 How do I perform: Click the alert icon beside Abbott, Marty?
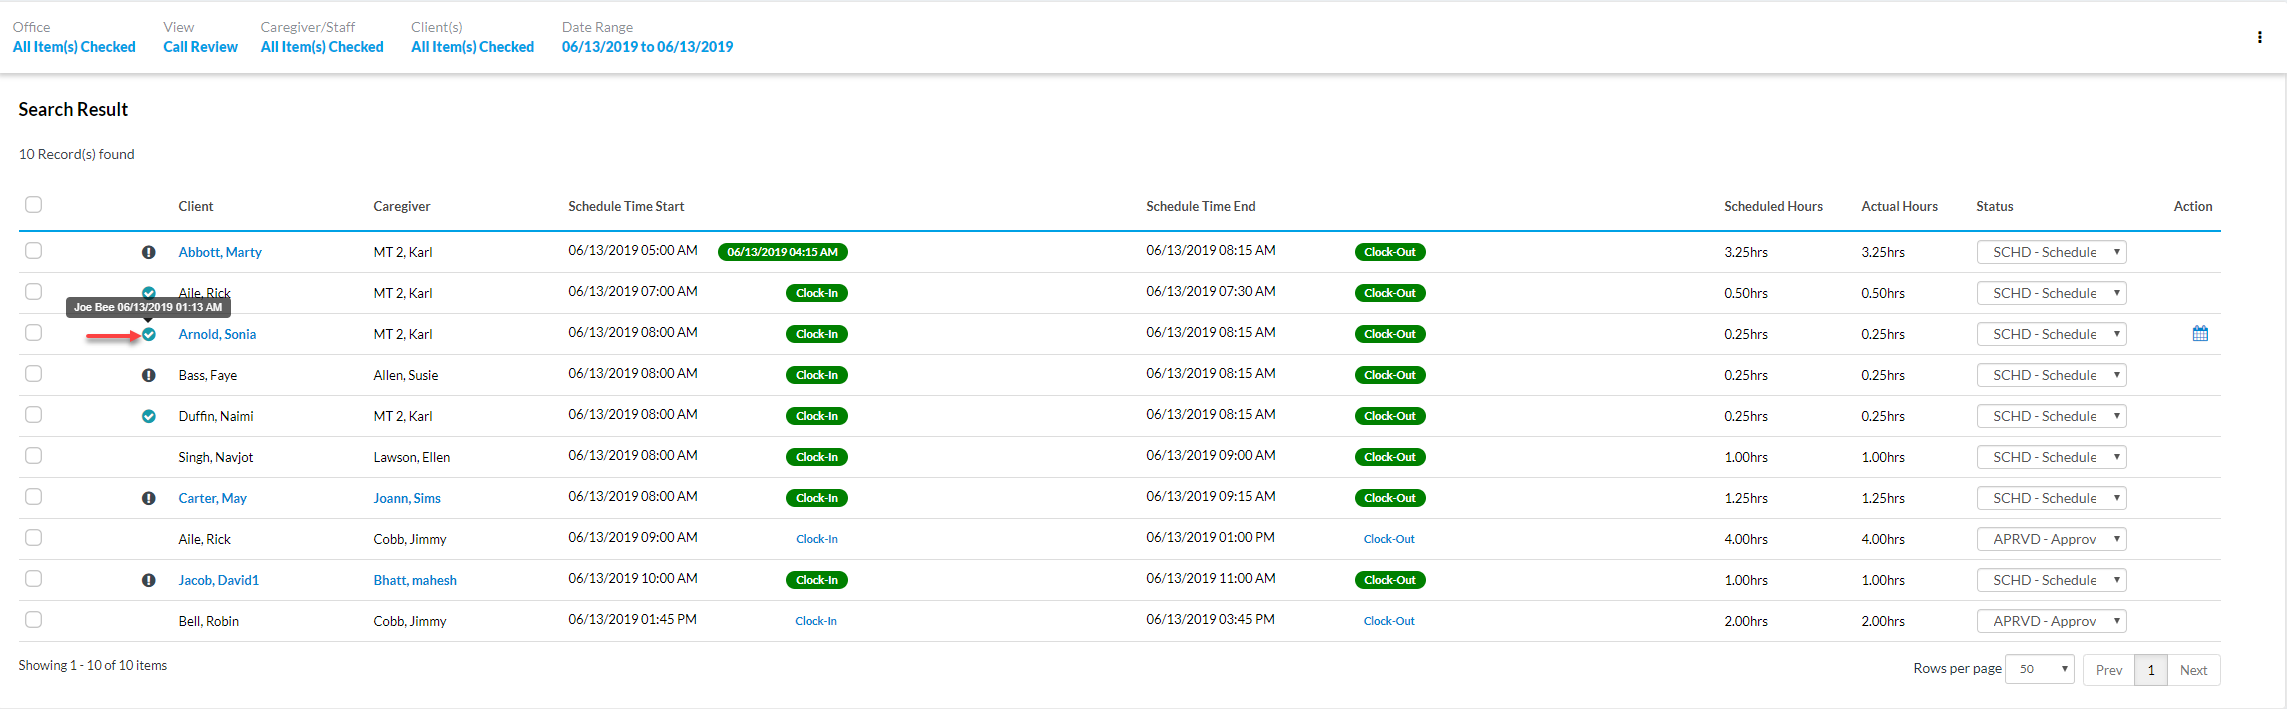pos(148,252)
